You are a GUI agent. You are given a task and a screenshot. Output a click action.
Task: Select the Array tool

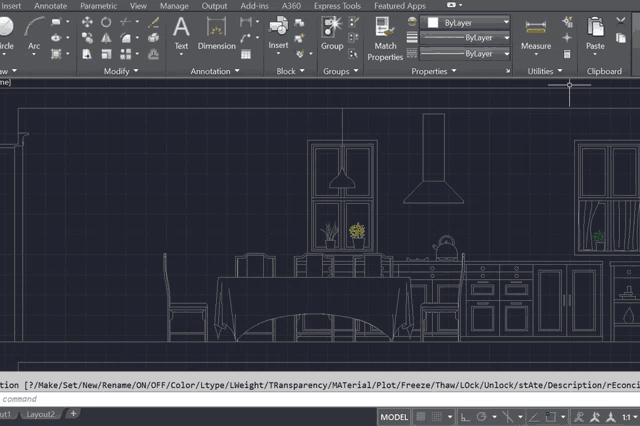point(126,54)
